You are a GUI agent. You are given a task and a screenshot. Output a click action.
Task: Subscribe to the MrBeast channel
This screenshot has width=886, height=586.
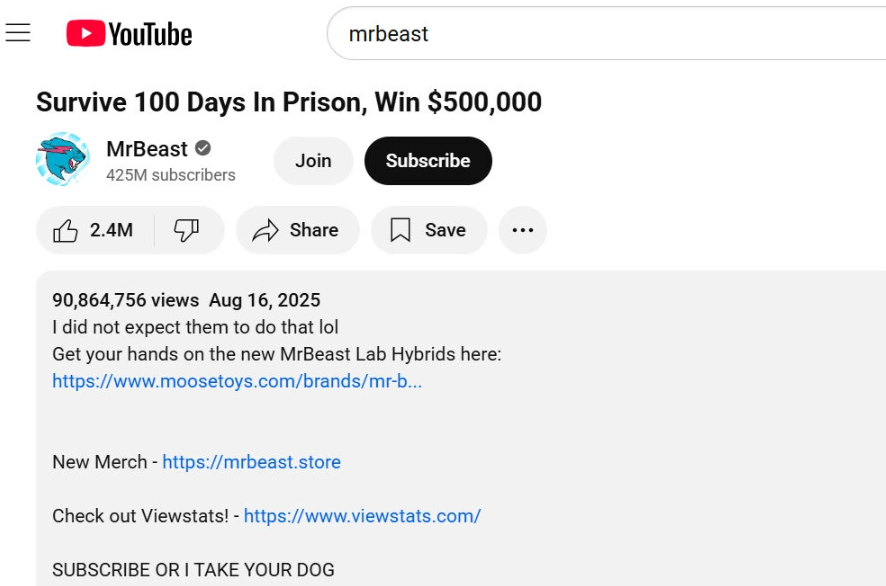(x=428, y=160)
